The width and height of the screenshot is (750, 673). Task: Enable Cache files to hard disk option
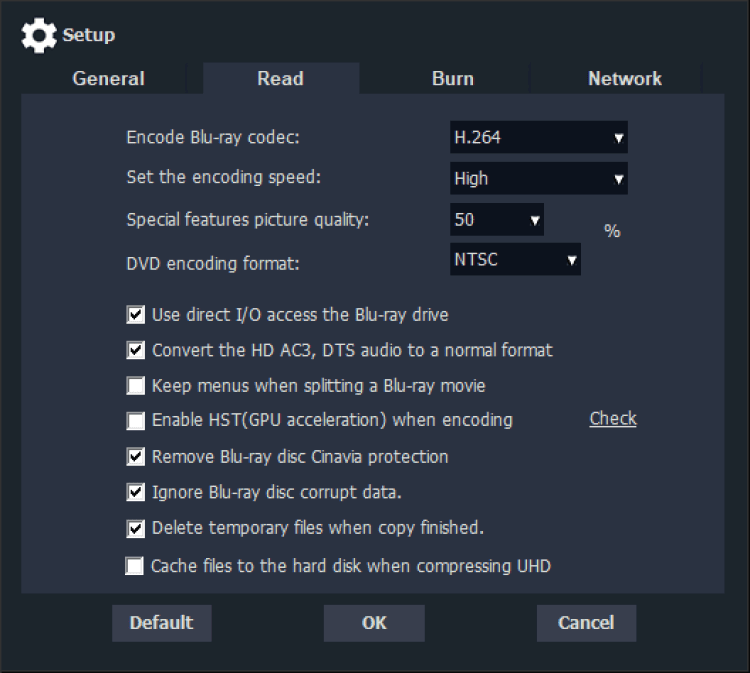(135, 567)
